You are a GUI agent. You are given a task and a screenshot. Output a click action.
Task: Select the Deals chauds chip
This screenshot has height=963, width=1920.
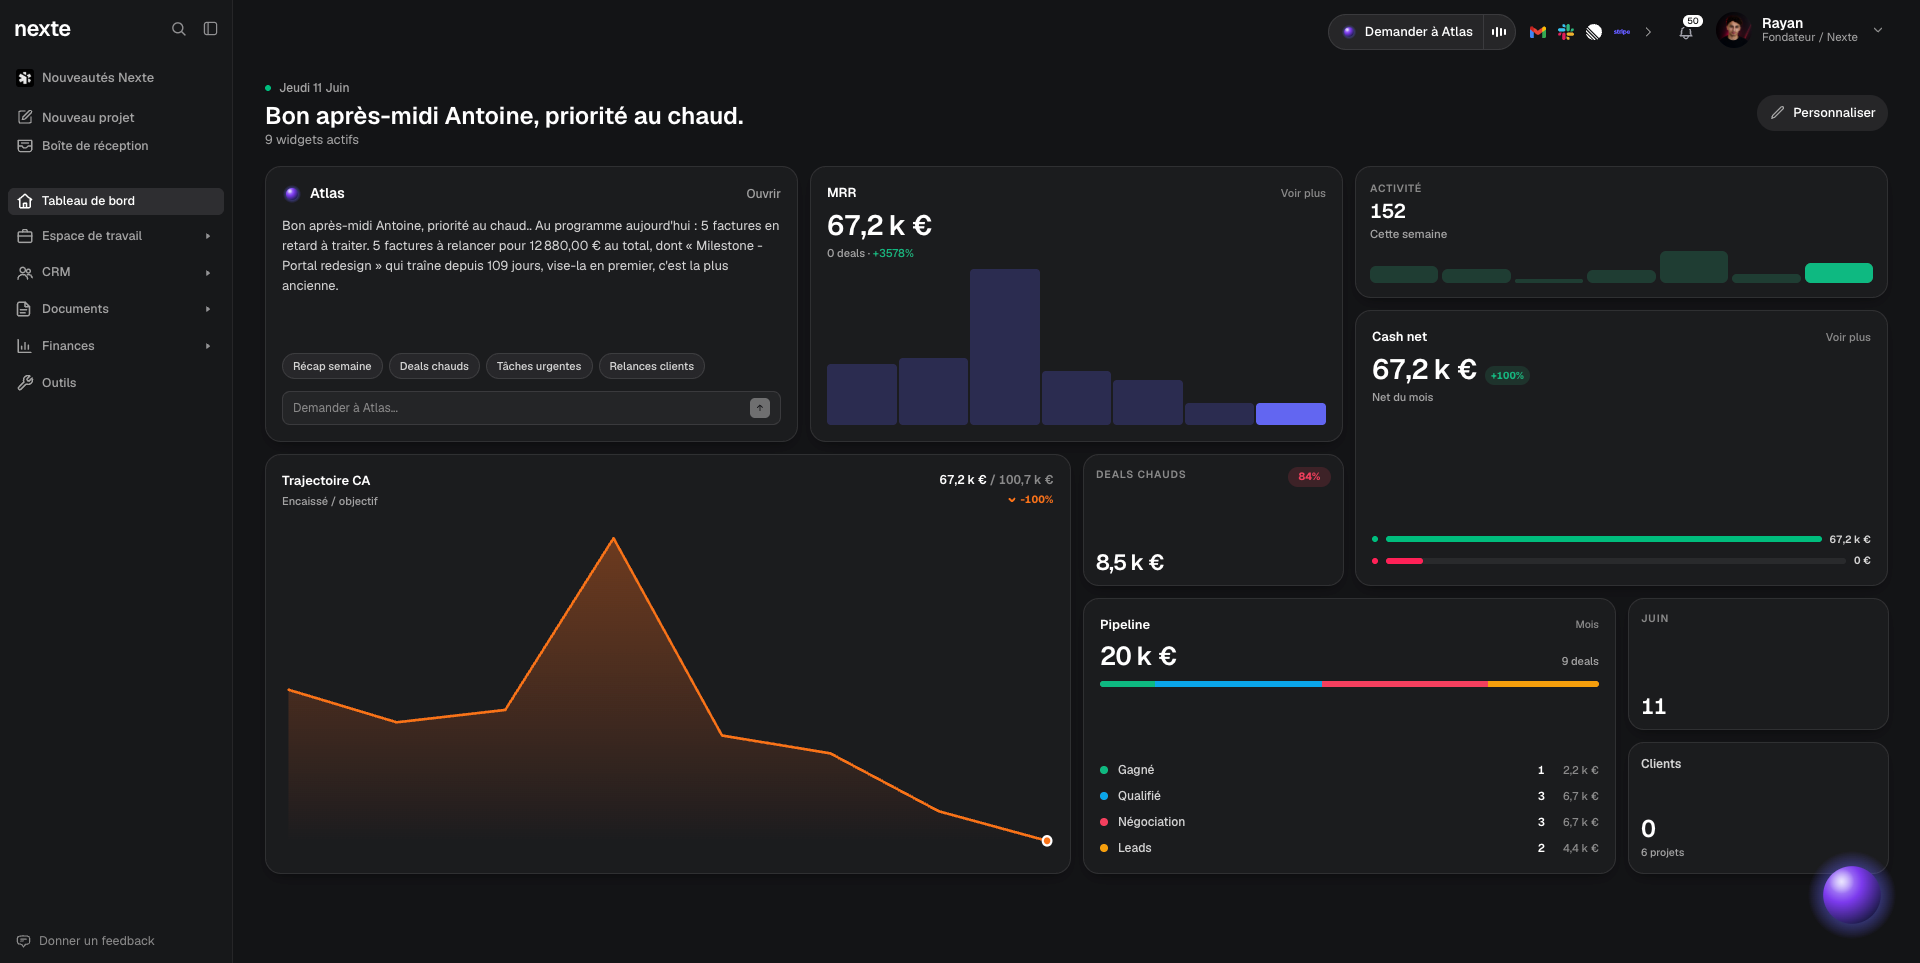pos(434,366)
